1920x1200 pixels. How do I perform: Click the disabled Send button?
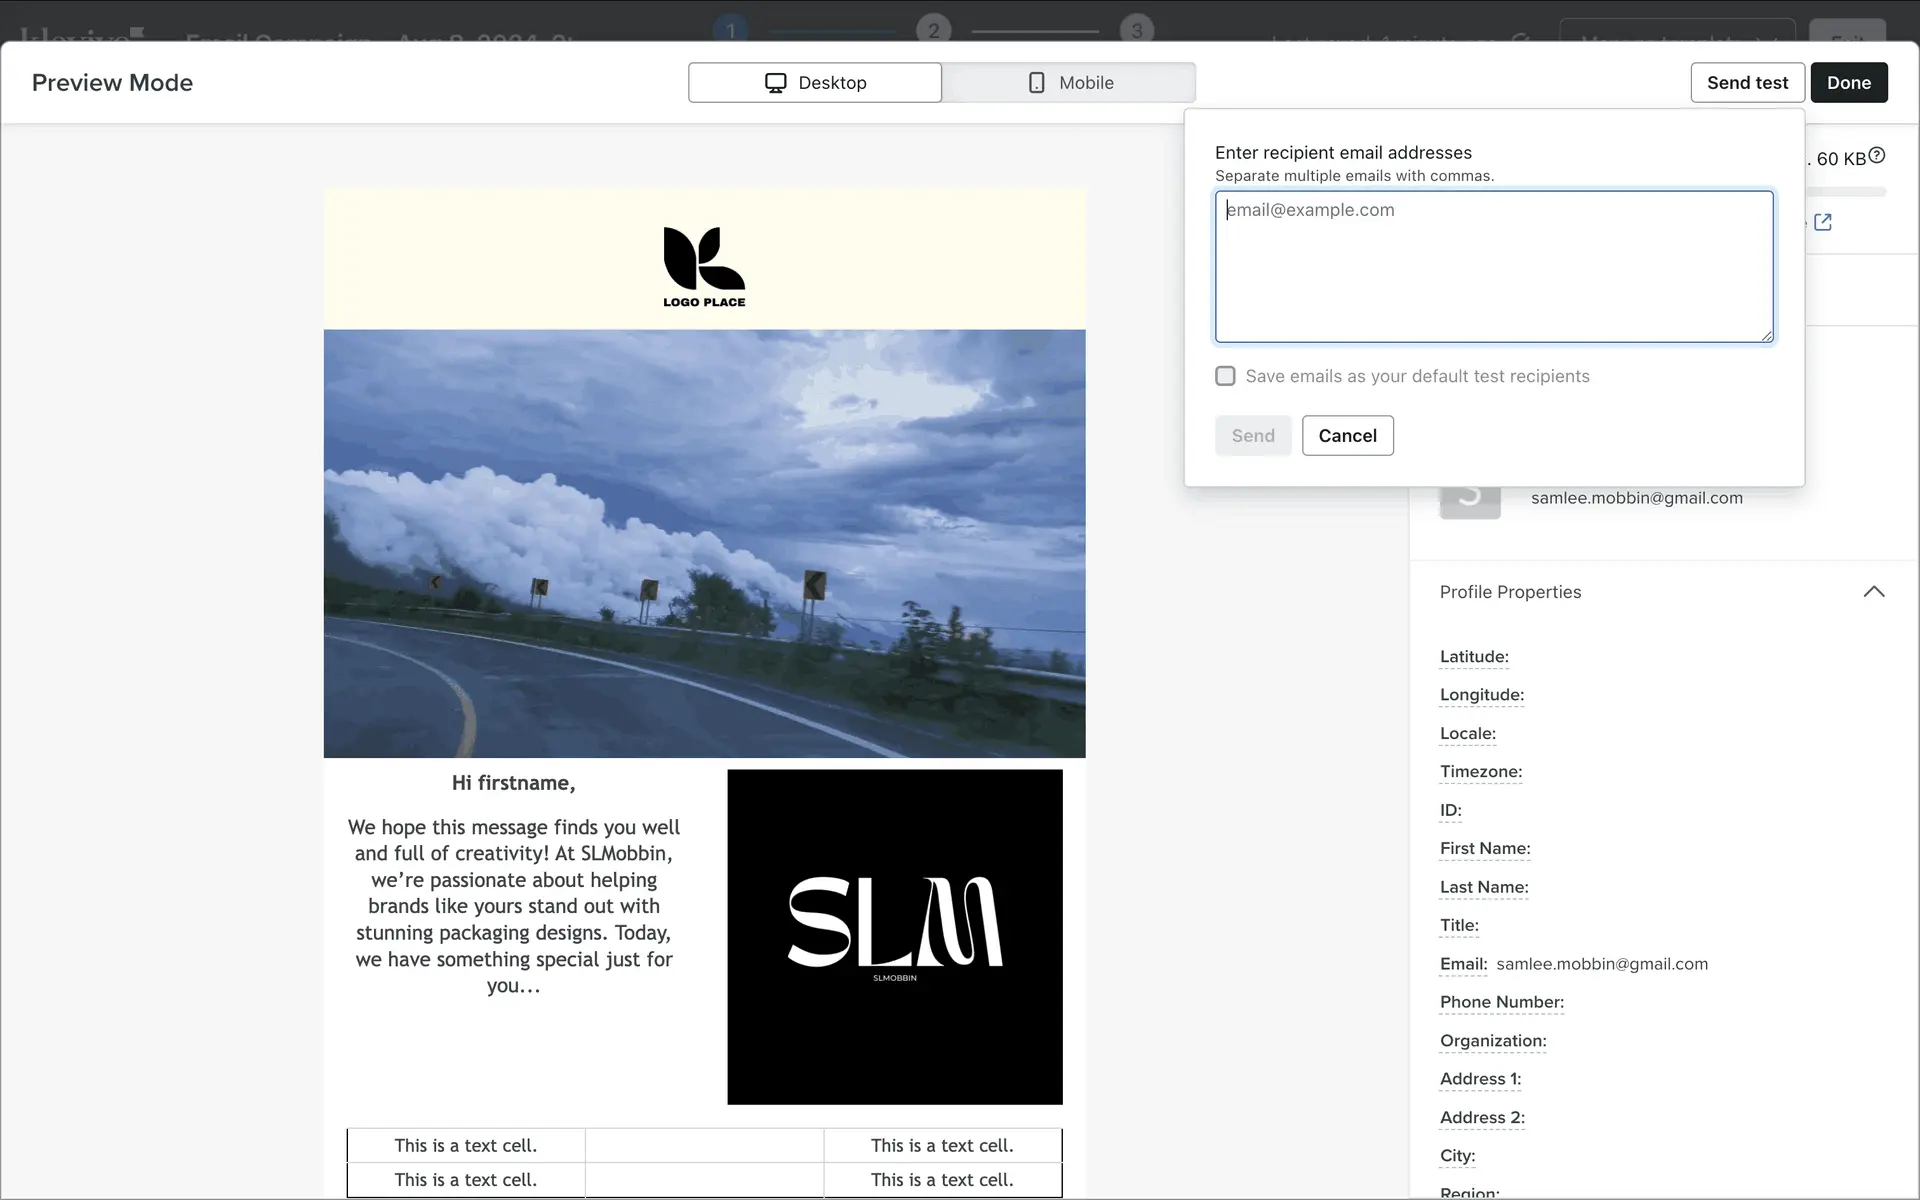coord(1252,436)
